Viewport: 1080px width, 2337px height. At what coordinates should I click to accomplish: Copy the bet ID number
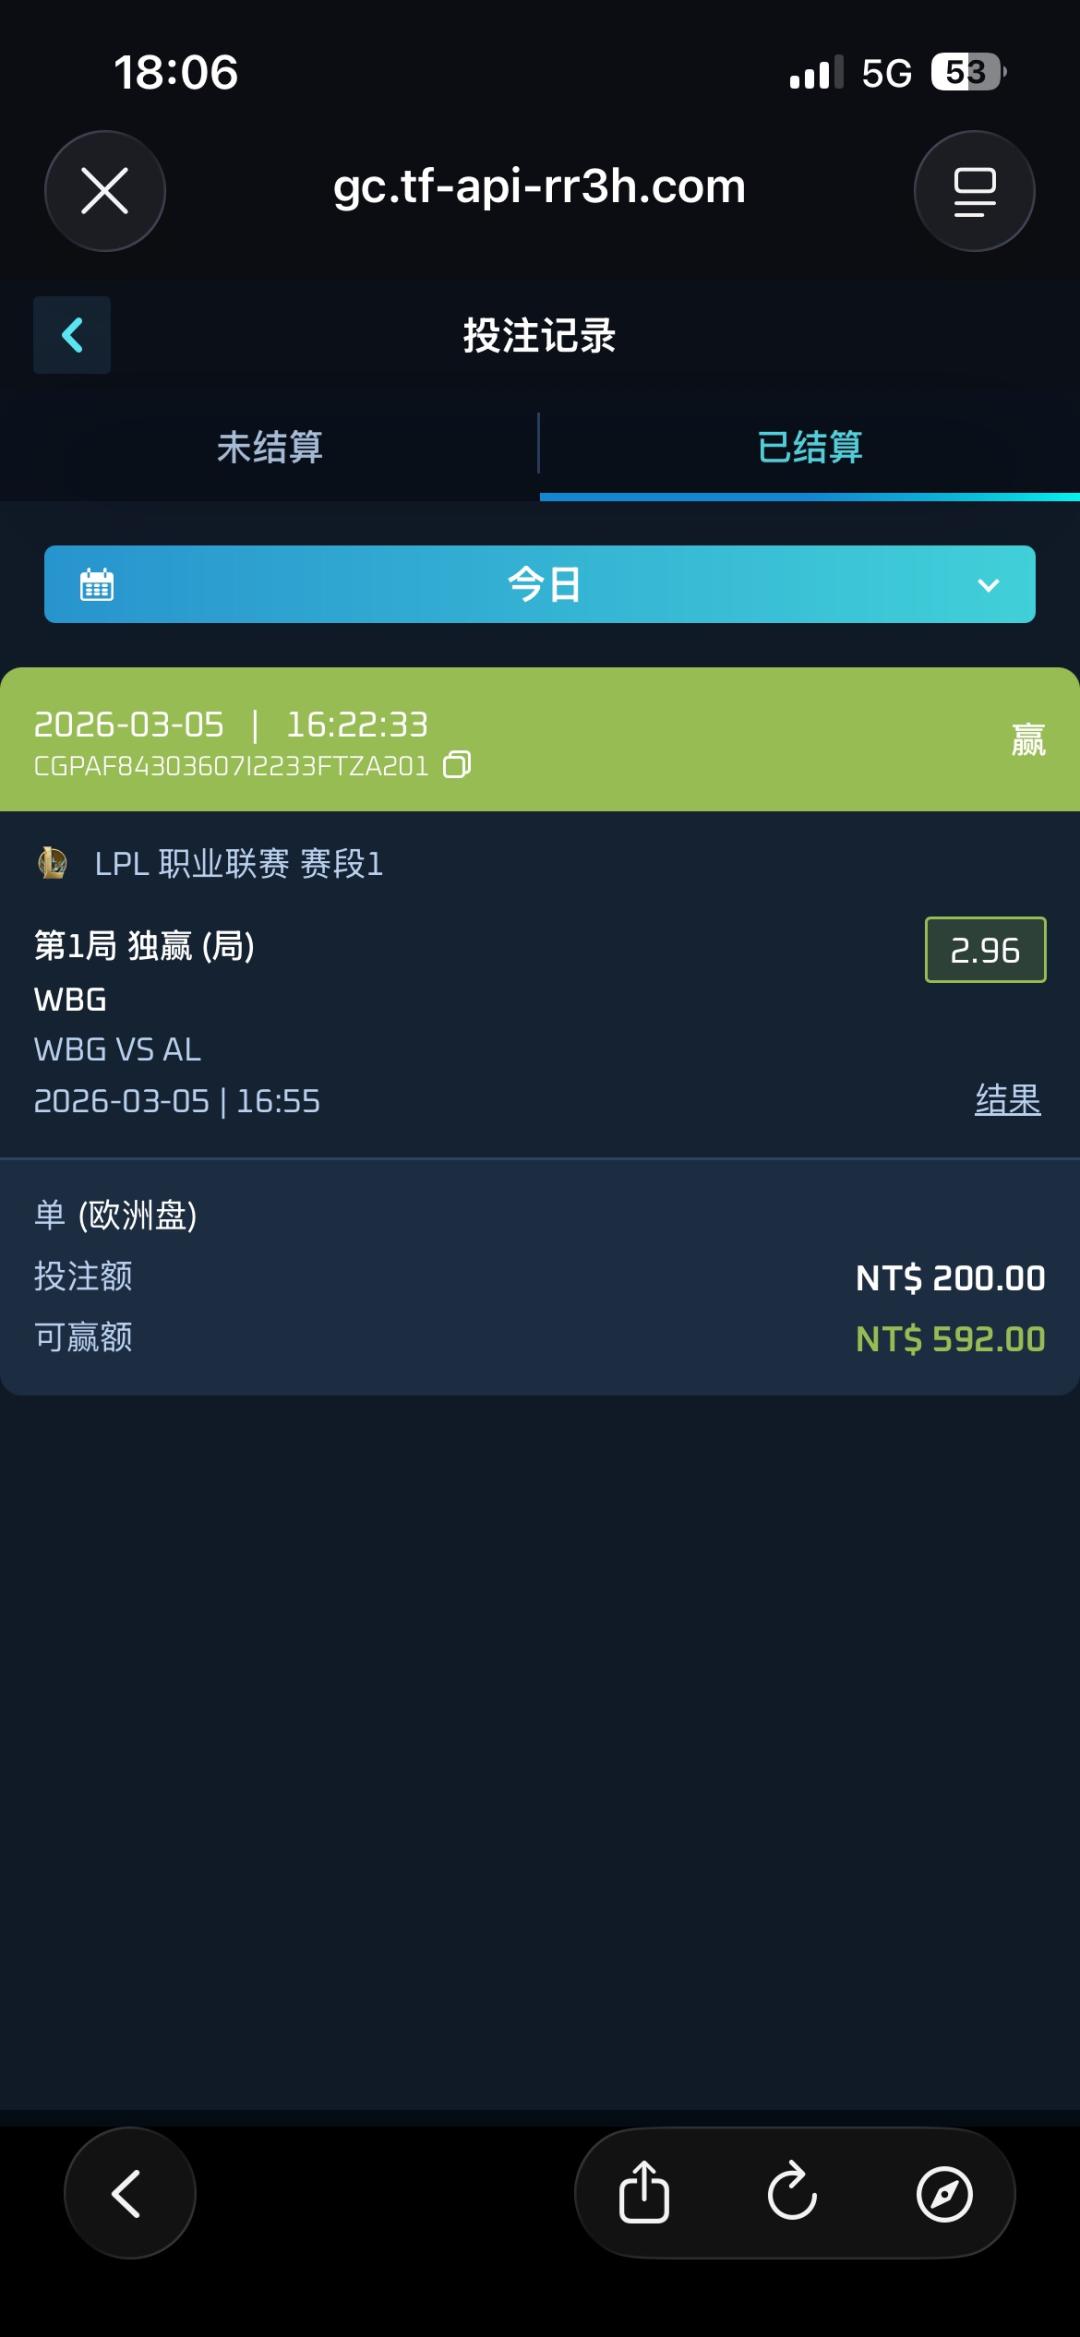457,765
